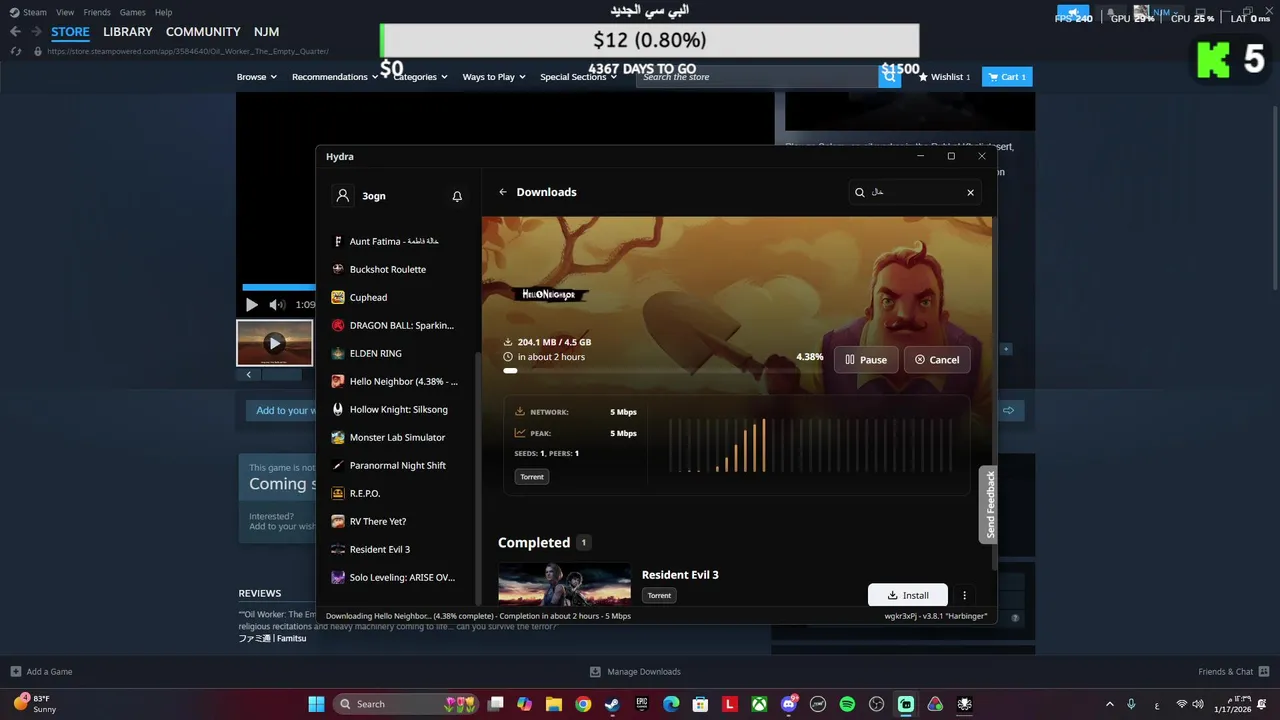Click the Hello Neighbor Torrent tag
This screenshot has height=720, width=1280.
[532, 477]
